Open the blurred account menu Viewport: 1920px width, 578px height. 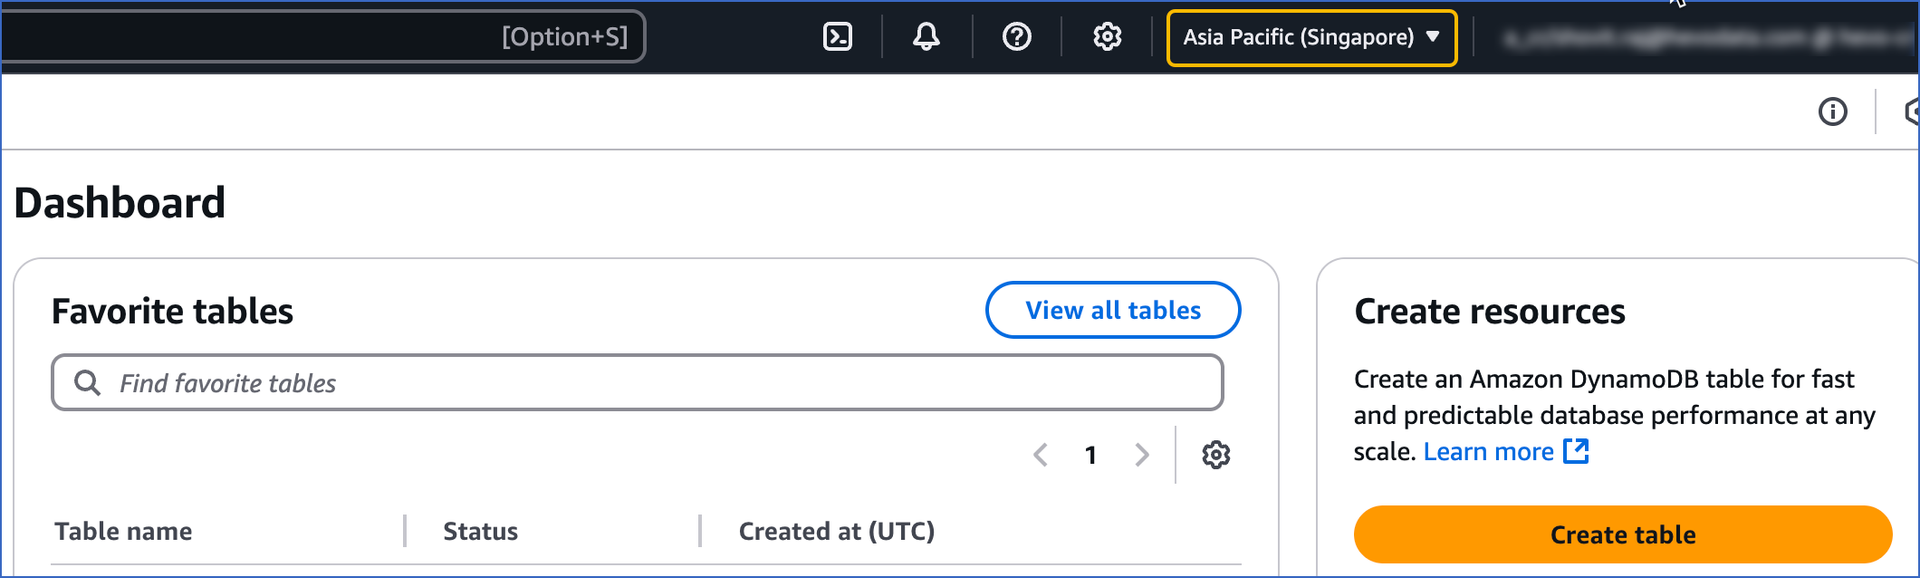[x=1708, y=38]
